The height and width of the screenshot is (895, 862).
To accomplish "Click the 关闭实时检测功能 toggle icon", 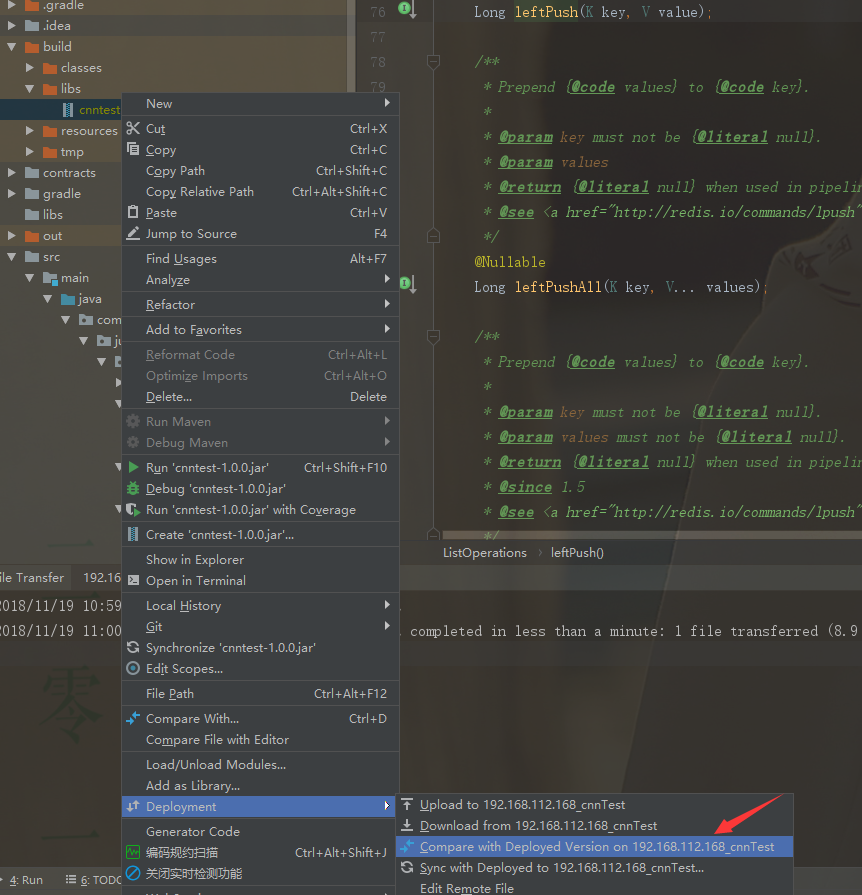I will pos(131,874).
